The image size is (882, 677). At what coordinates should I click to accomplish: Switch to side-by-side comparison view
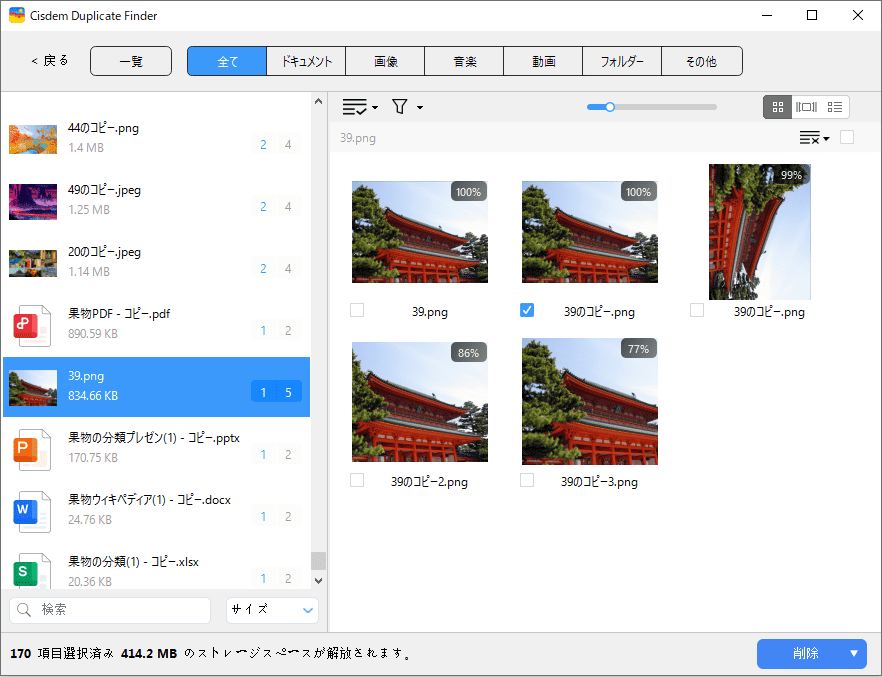[x=806, y=107]
